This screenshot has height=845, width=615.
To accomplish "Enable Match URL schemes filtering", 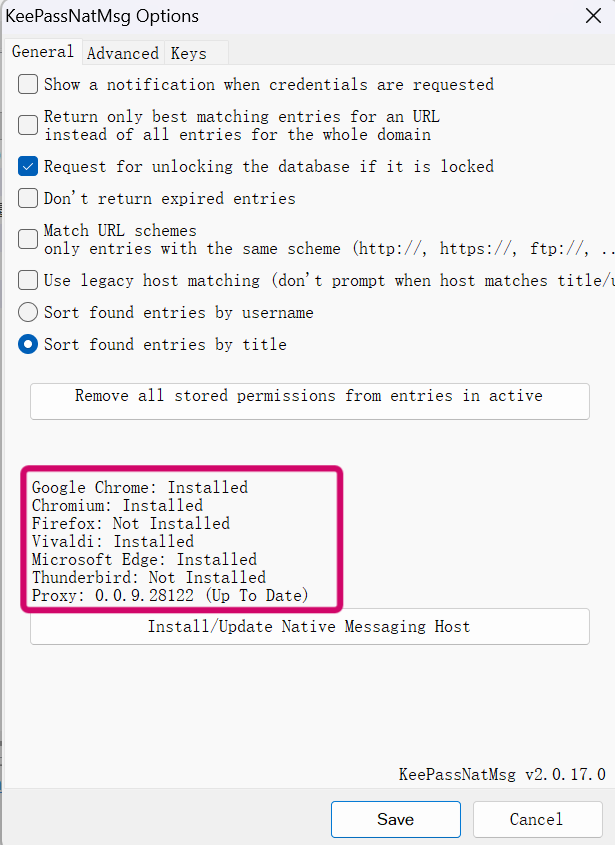I will pyautogui.click(x=27, y=238).
